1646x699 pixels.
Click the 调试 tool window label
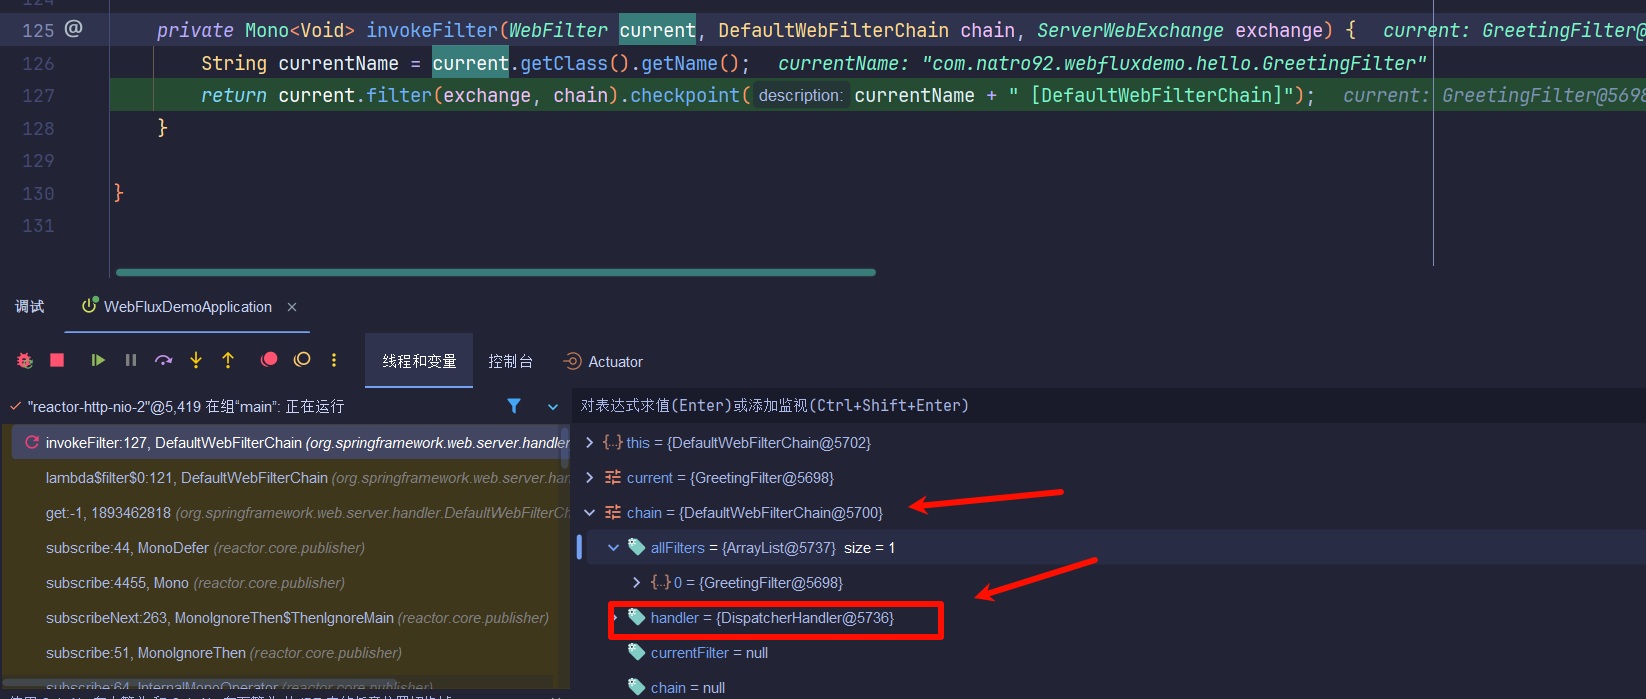point(29,307)
